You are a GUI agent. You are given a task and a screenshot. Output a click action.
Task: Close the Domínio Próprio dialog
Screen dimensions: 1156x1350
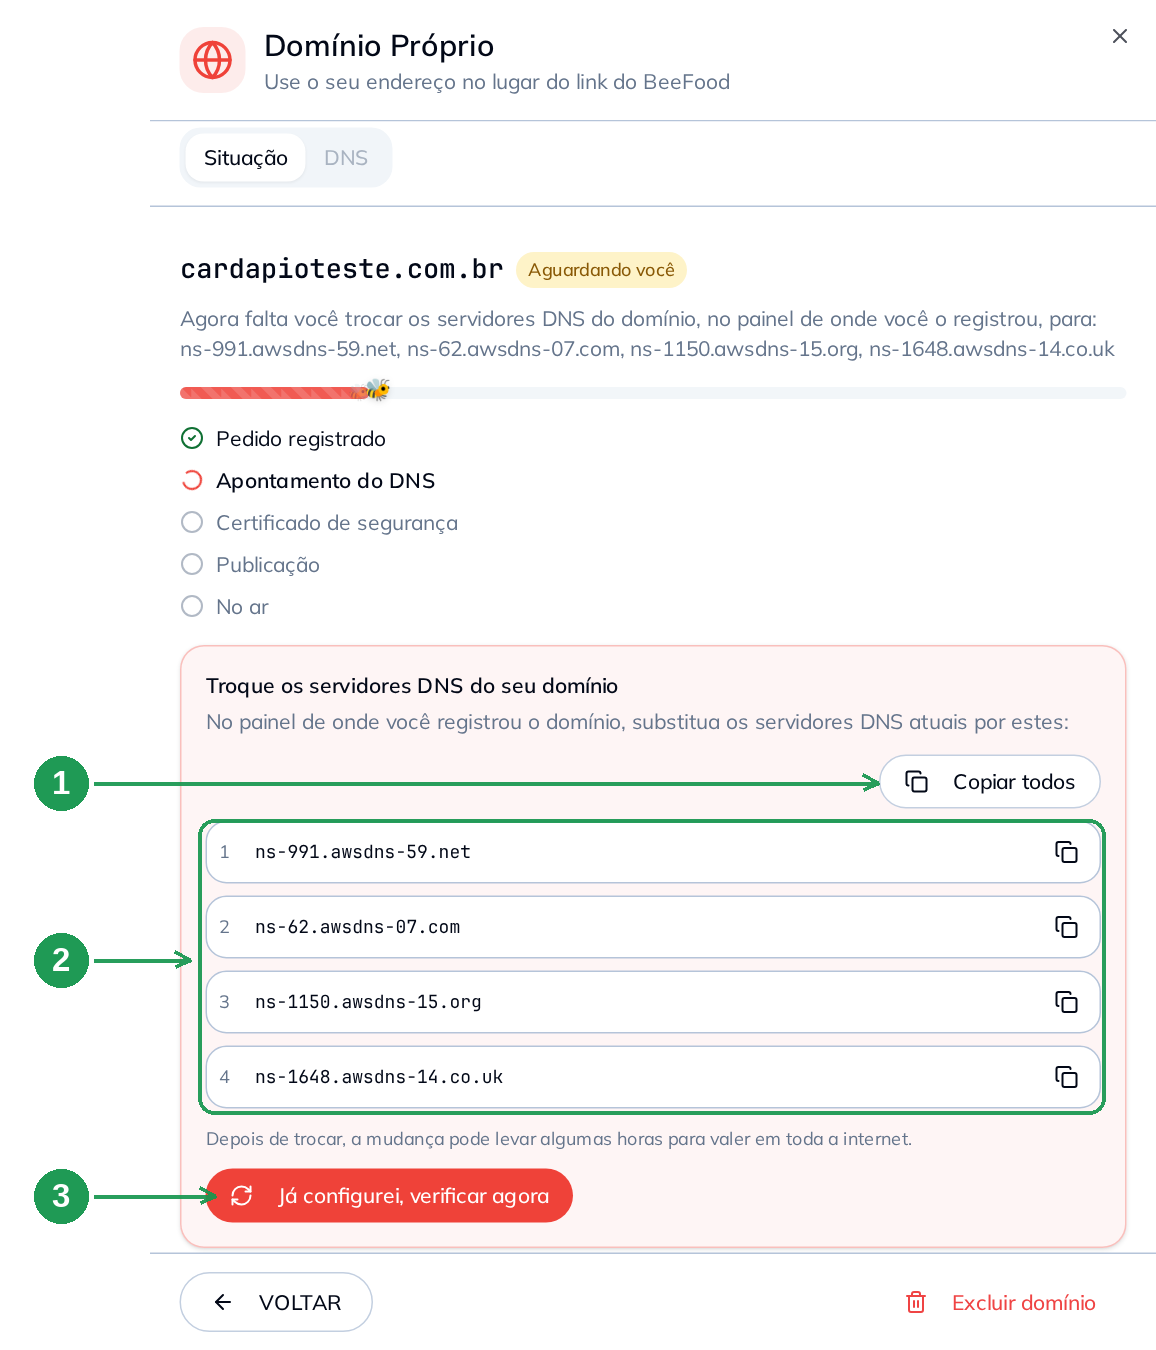tap(1120, 36)
